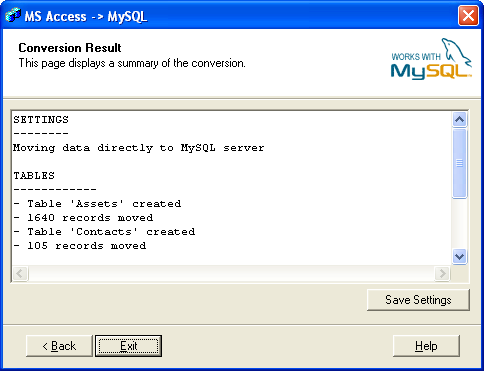This screenshot has height=371, width=484.
Task: Go to the previous page with Back
Action: [x=59, y=346]
